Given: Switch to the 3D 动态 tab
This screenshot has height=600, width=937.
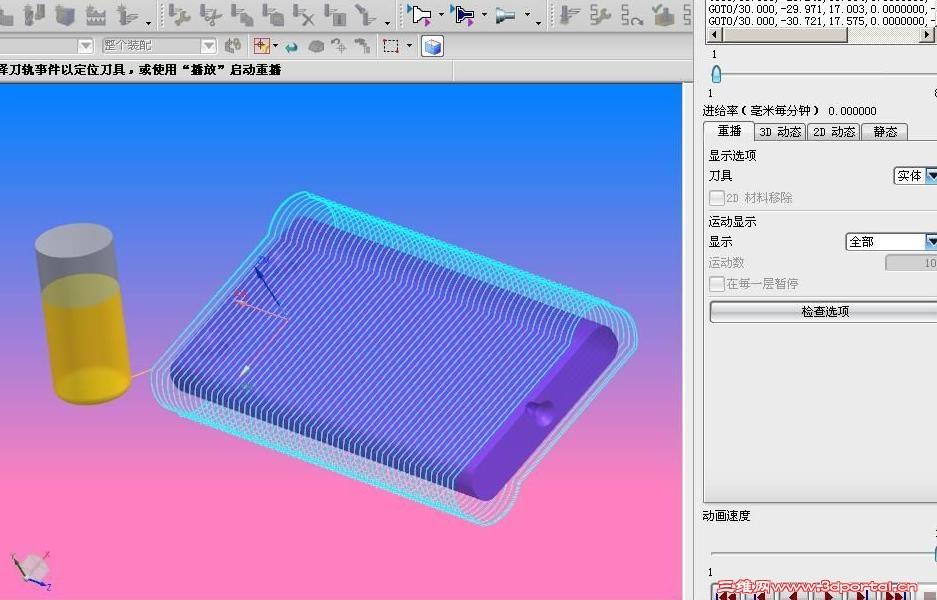Looking at the screenshot, I should [x=780, y=132].
